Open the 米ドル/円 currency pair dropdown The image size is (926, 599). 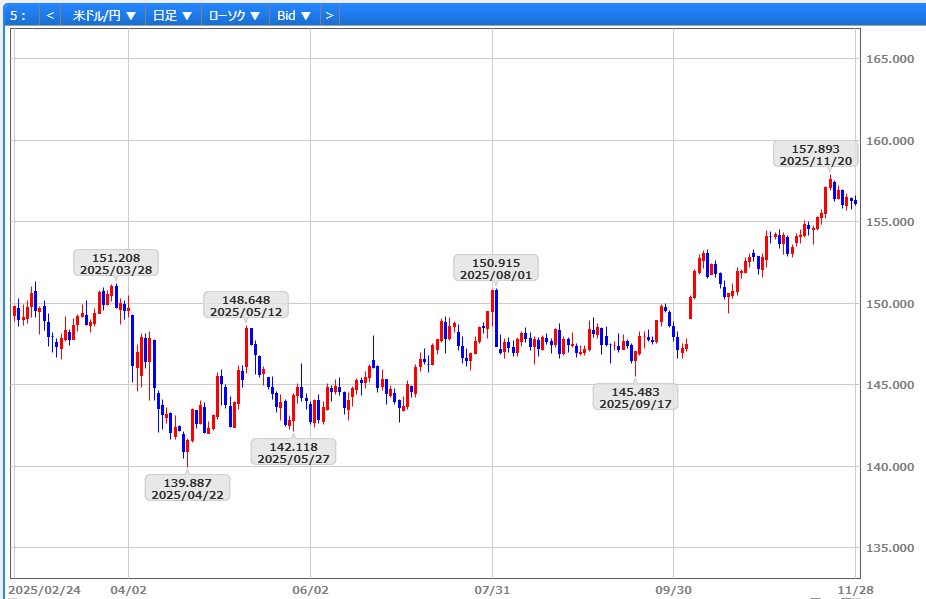tap(104, 16)
